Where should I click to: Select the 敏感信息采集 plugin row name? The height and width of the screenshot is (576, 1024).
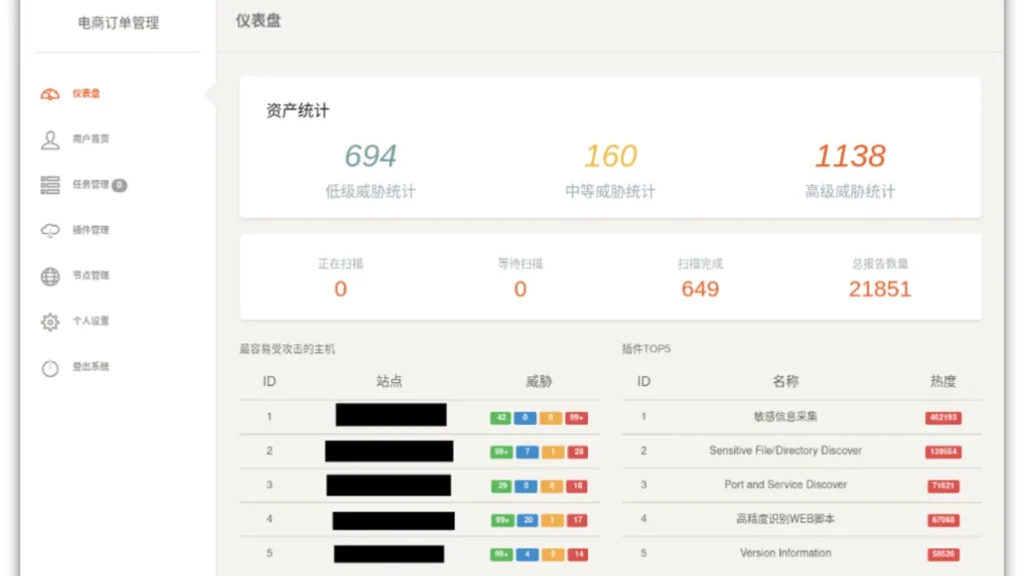(x=786, y=417)
